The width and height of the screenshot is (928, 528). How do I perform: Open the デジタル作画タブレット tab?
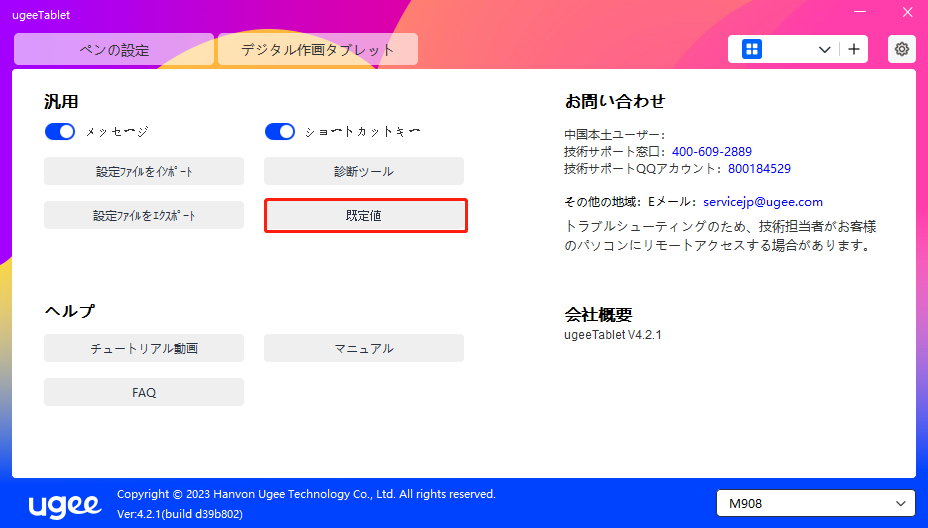click(317, 49)
